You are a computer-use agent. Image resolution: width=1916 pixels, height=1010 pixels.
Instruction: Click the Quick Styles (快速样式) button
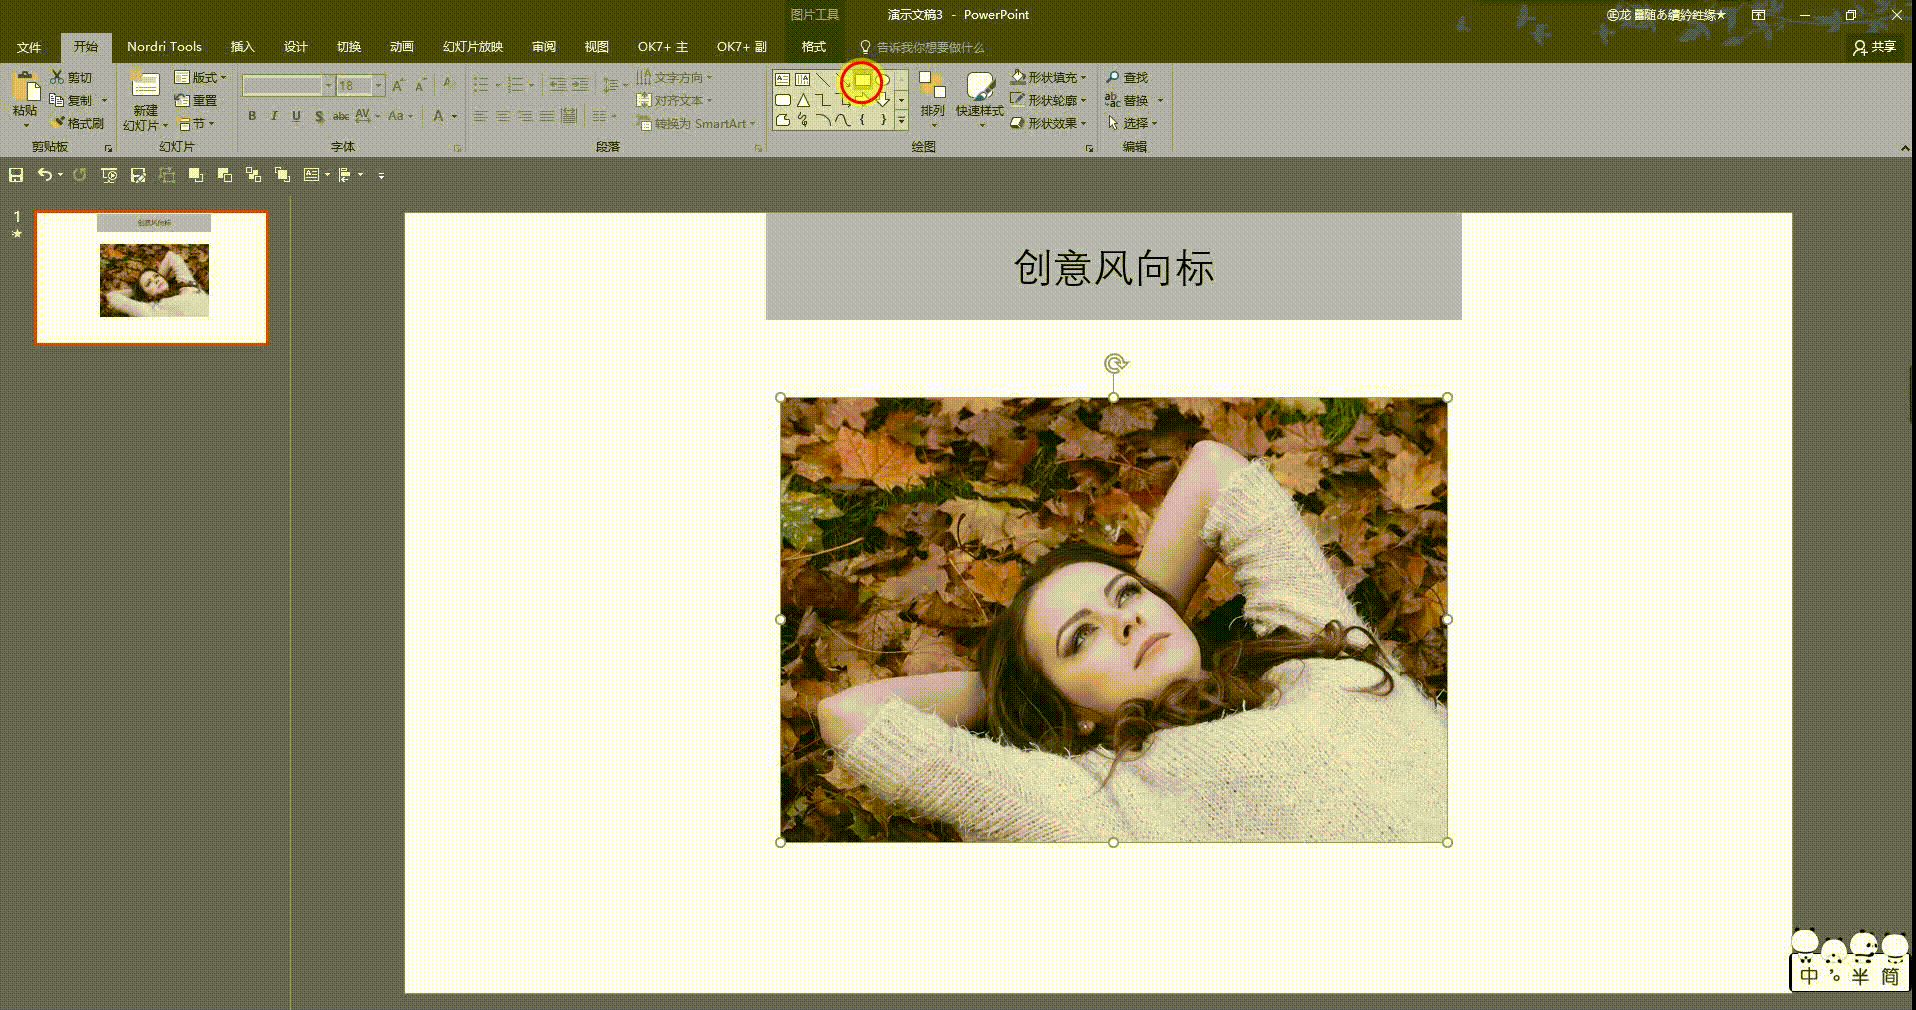coord(979,98)
